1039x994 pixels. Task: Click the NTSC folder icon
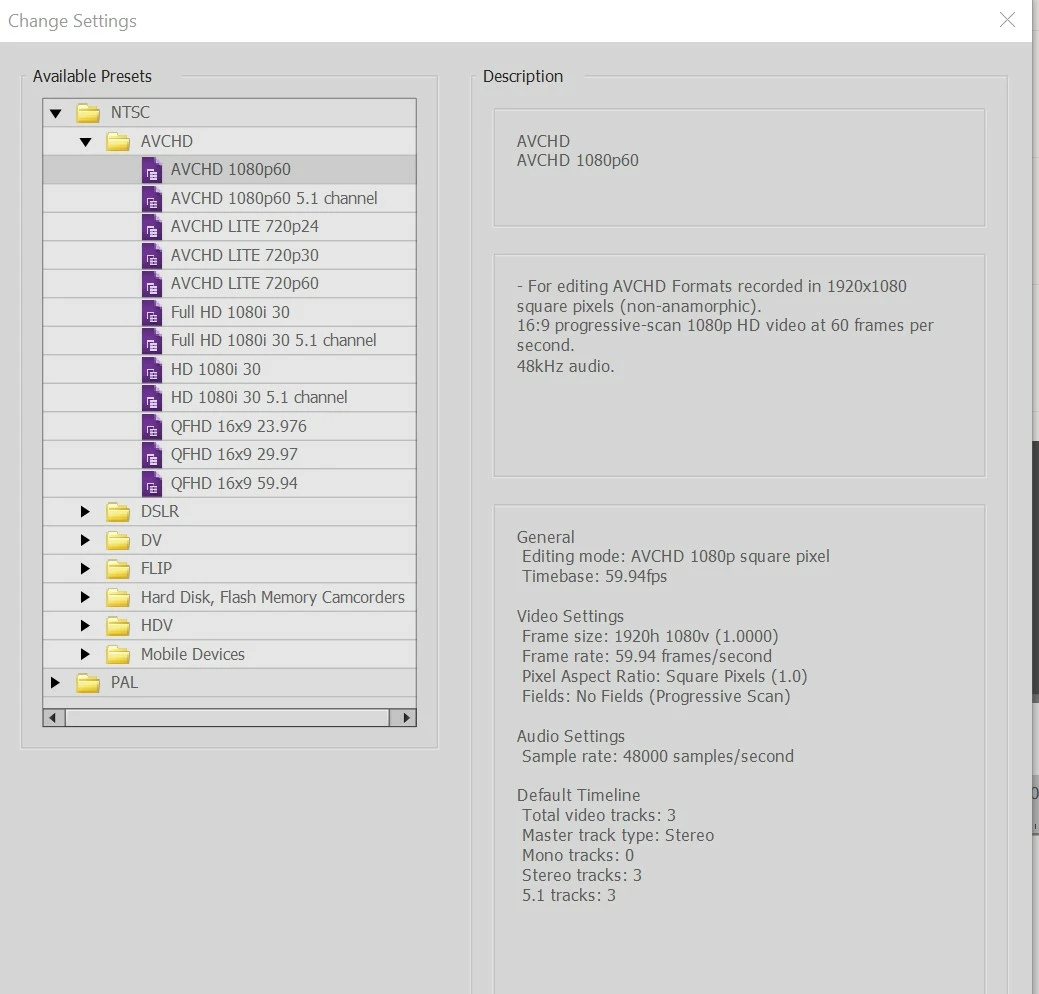[87, 113]
